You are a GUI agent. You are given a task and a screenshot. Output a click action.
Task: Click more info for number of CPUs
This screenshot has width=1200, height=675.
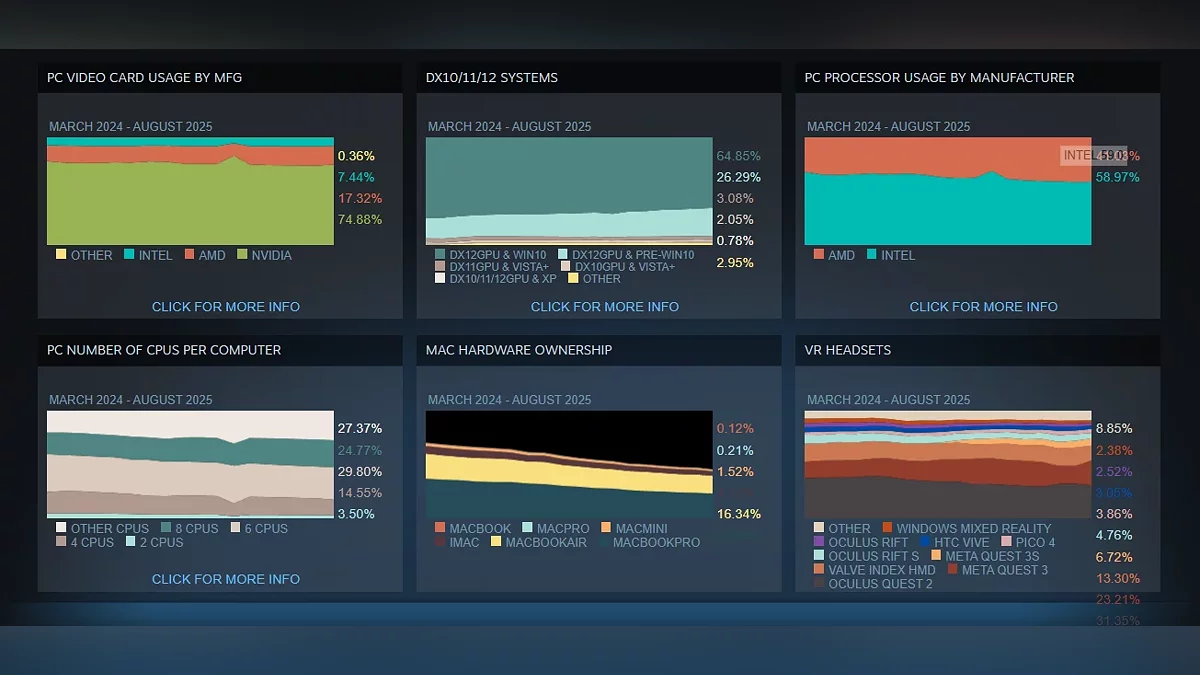[x=225, y=579]
